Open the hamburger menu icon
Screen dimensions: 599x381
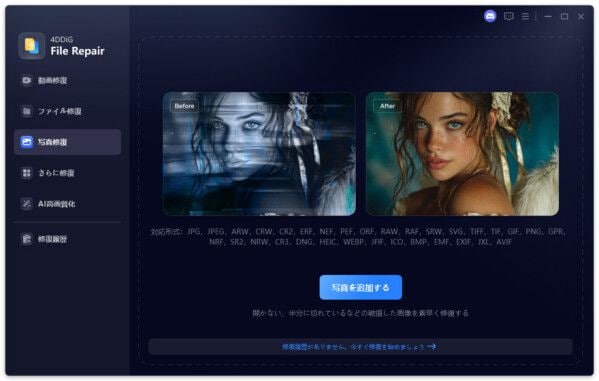point(525,16)
